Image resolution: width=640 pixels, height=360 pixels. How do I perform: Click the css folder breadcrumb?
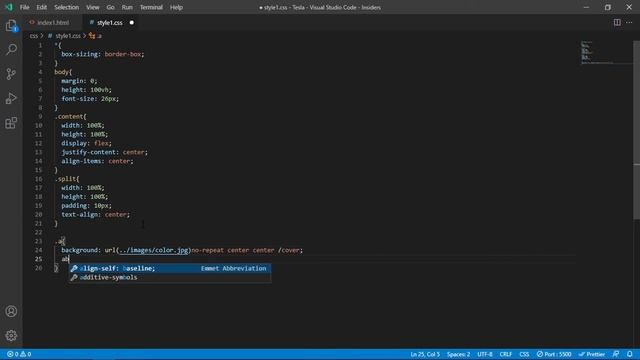(x=33, y=36)
